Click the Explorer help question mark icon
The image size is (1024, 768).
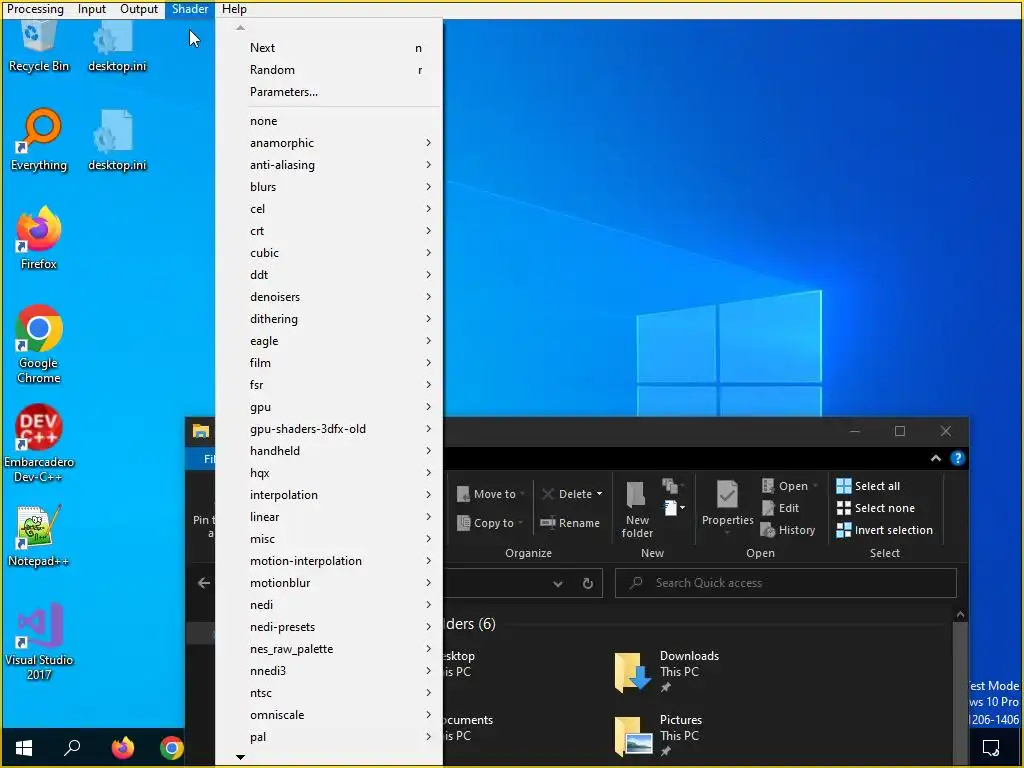coord(957,458)
